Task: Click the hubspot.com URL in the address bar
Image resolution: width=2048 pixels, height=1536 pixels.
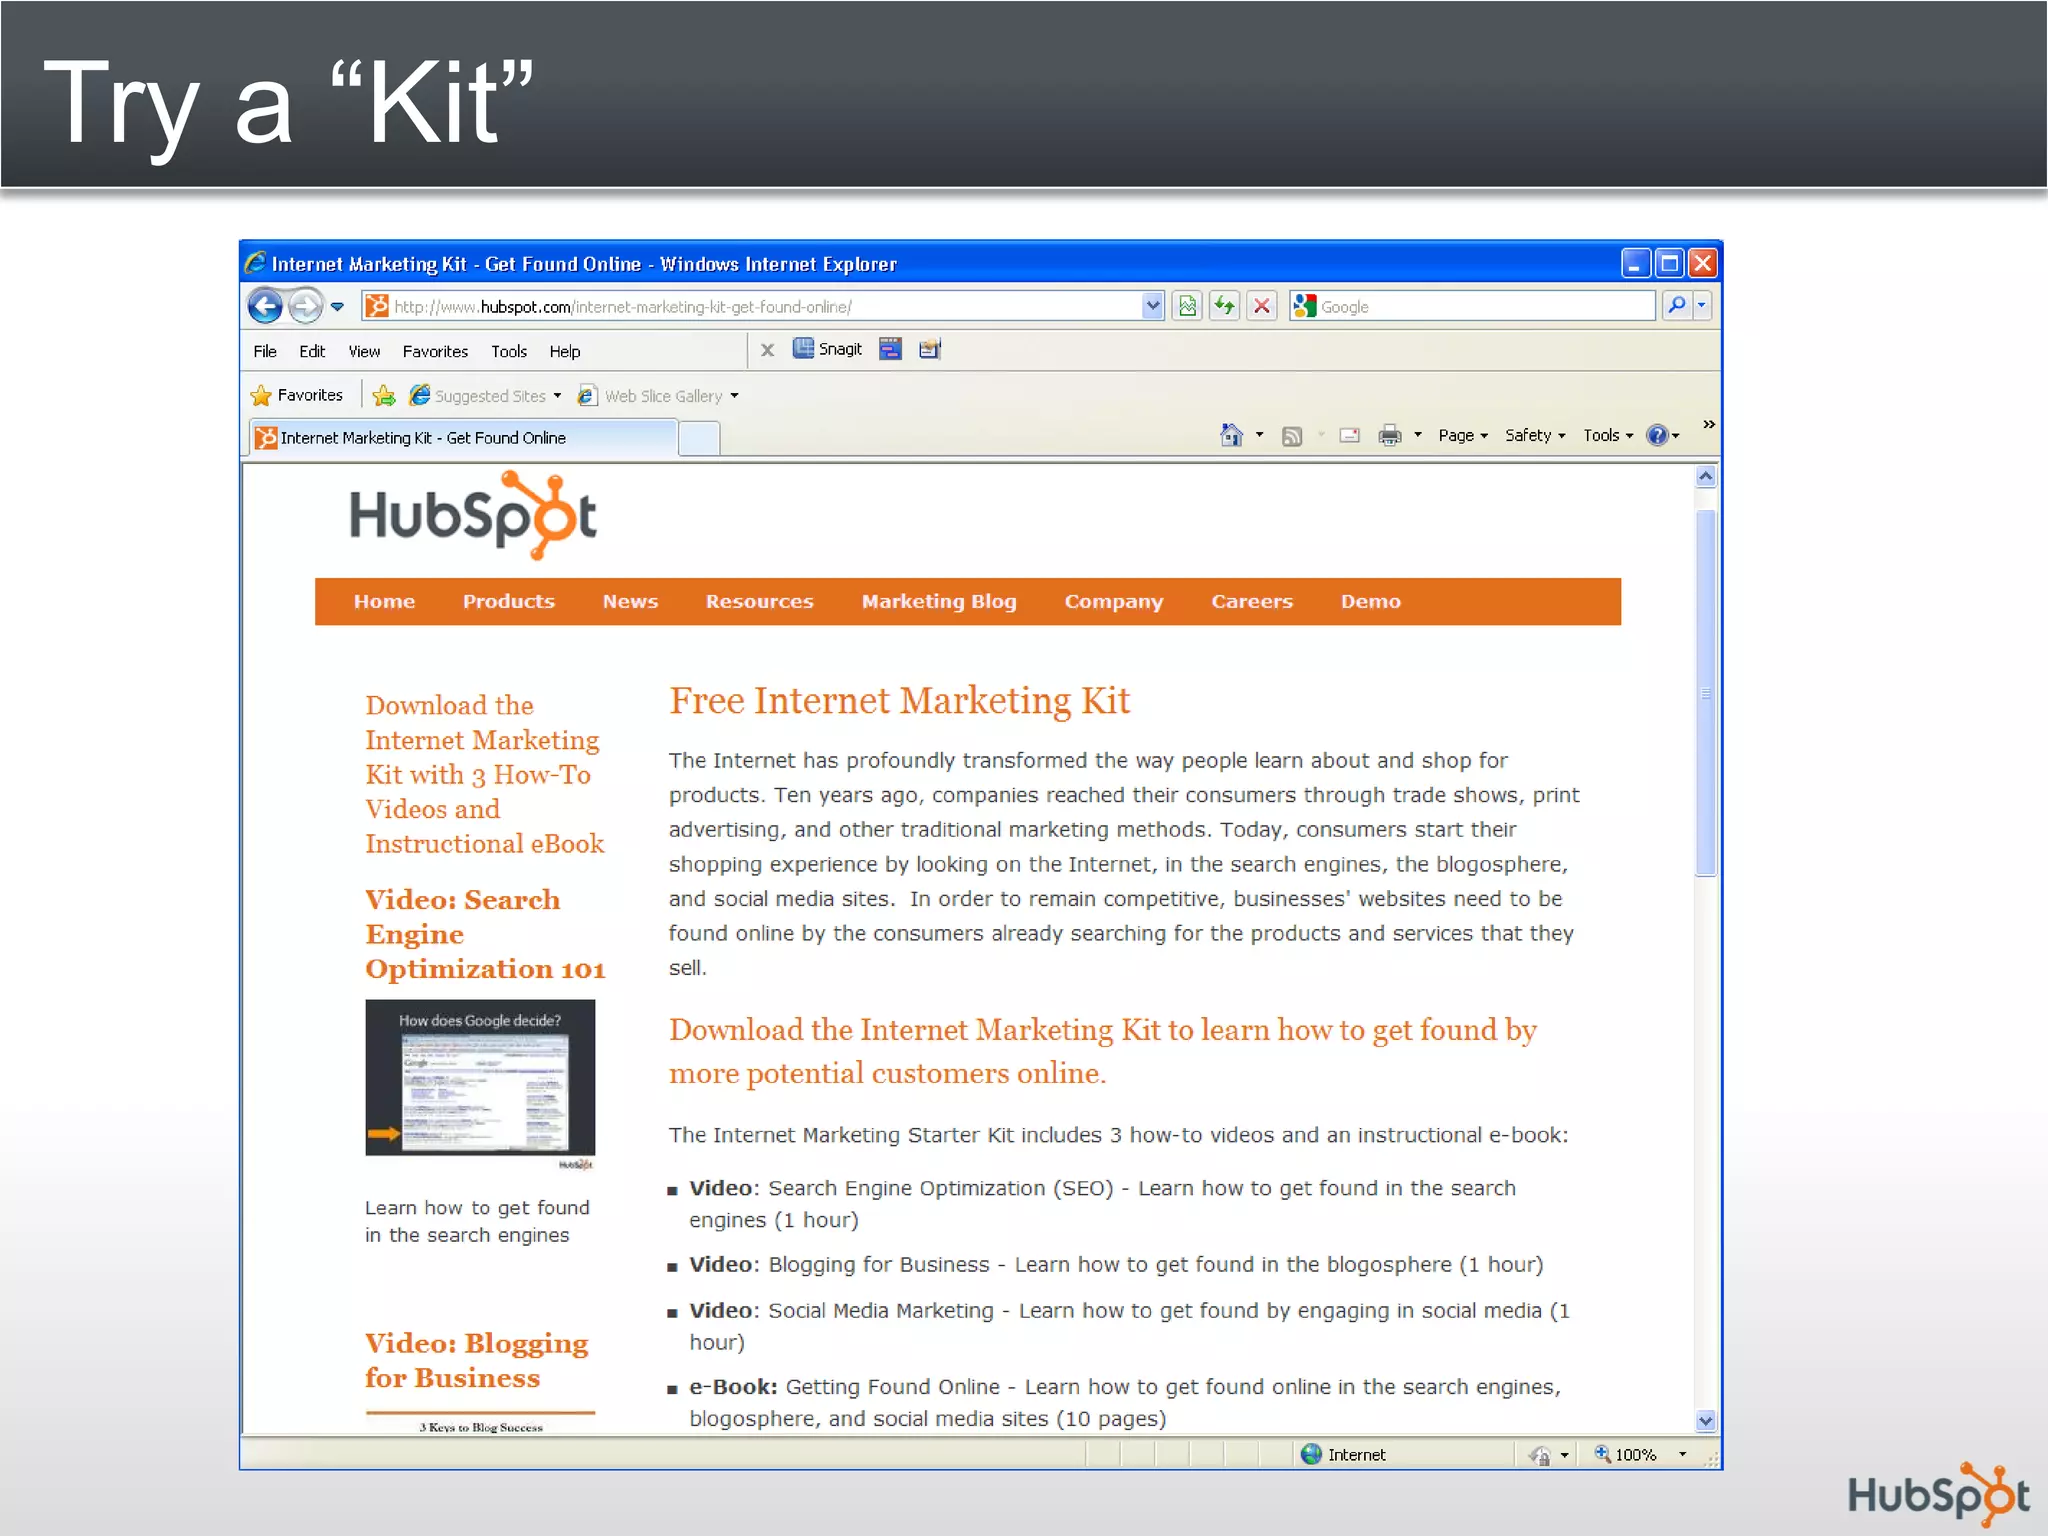Action: pyautogui.click(x=623, y=307)
